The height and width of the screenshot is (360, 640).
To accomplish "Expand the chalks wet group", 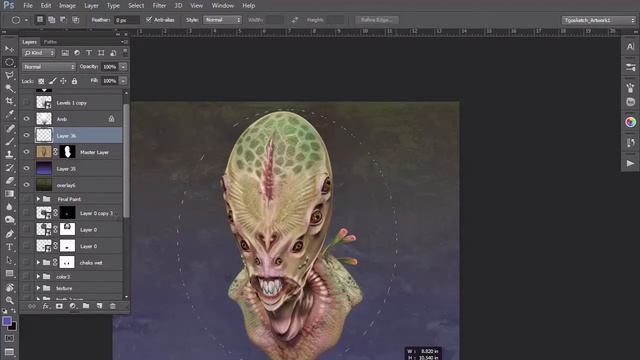I will click(38, 262).
